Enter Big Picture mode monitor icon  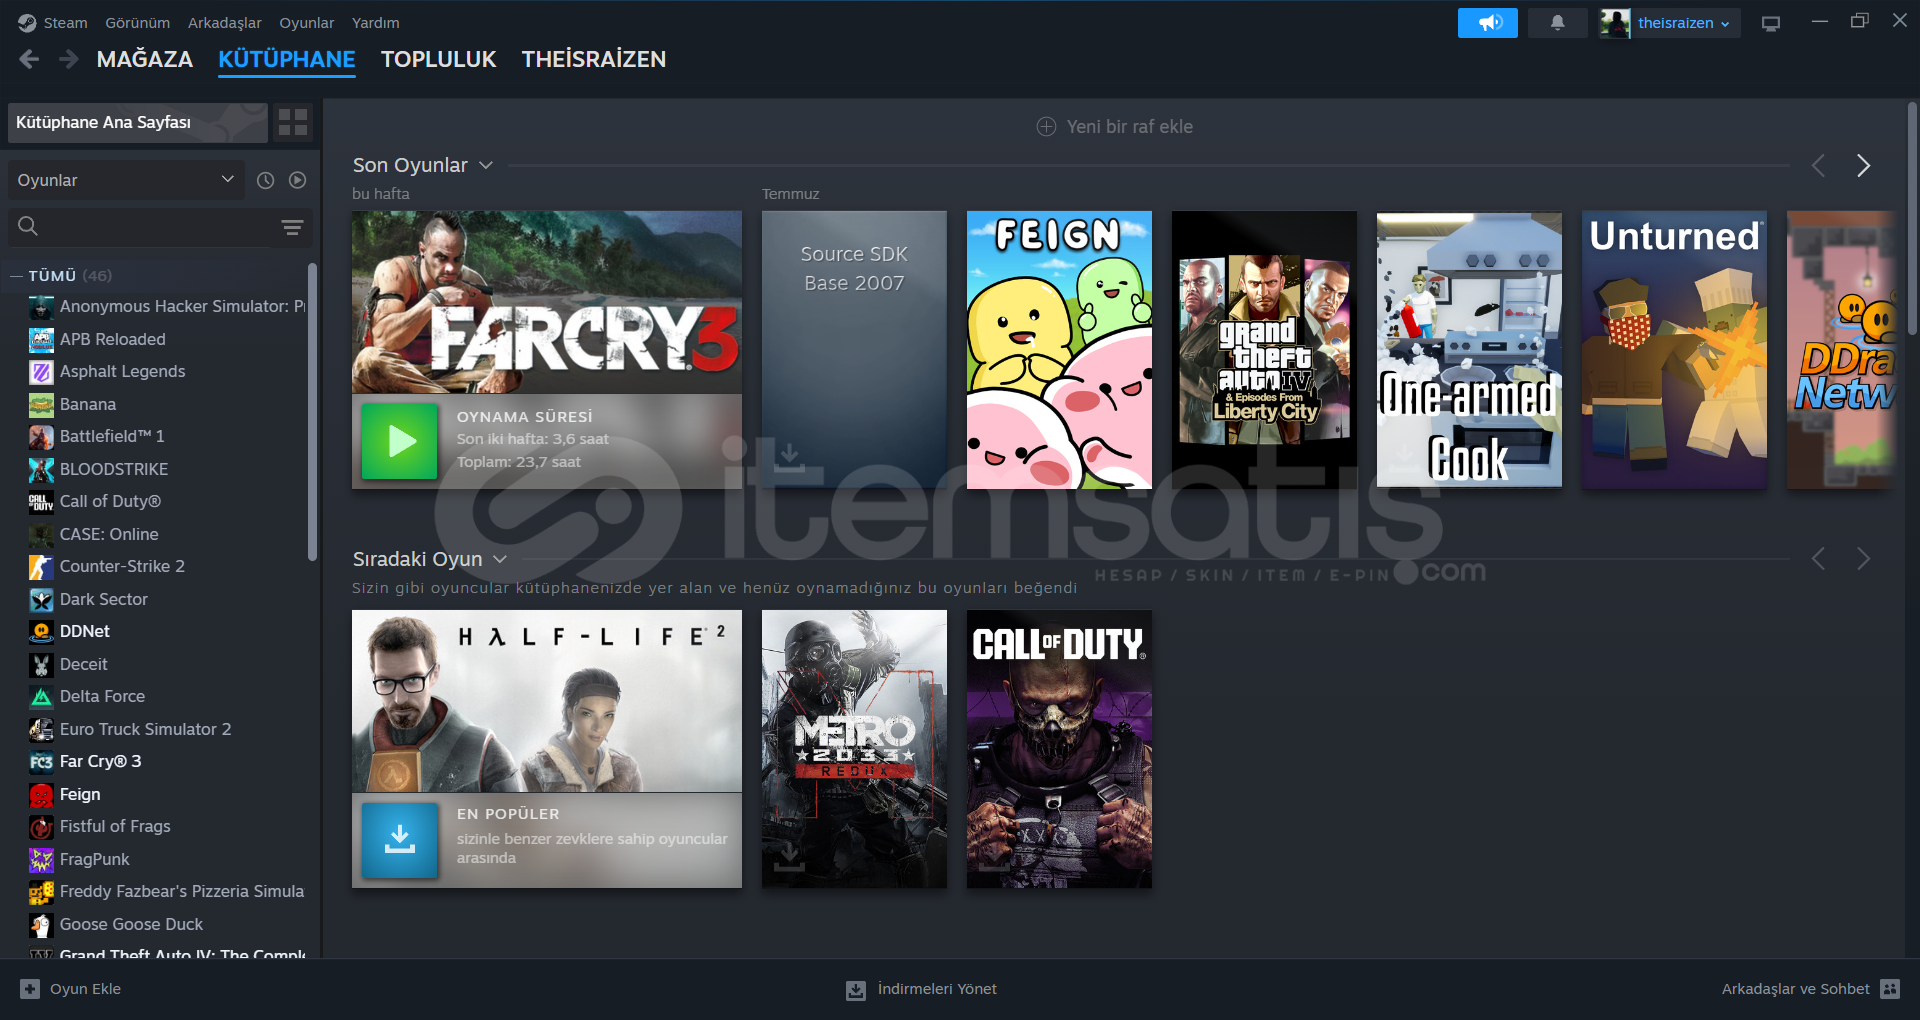[x=1771, y=23]
